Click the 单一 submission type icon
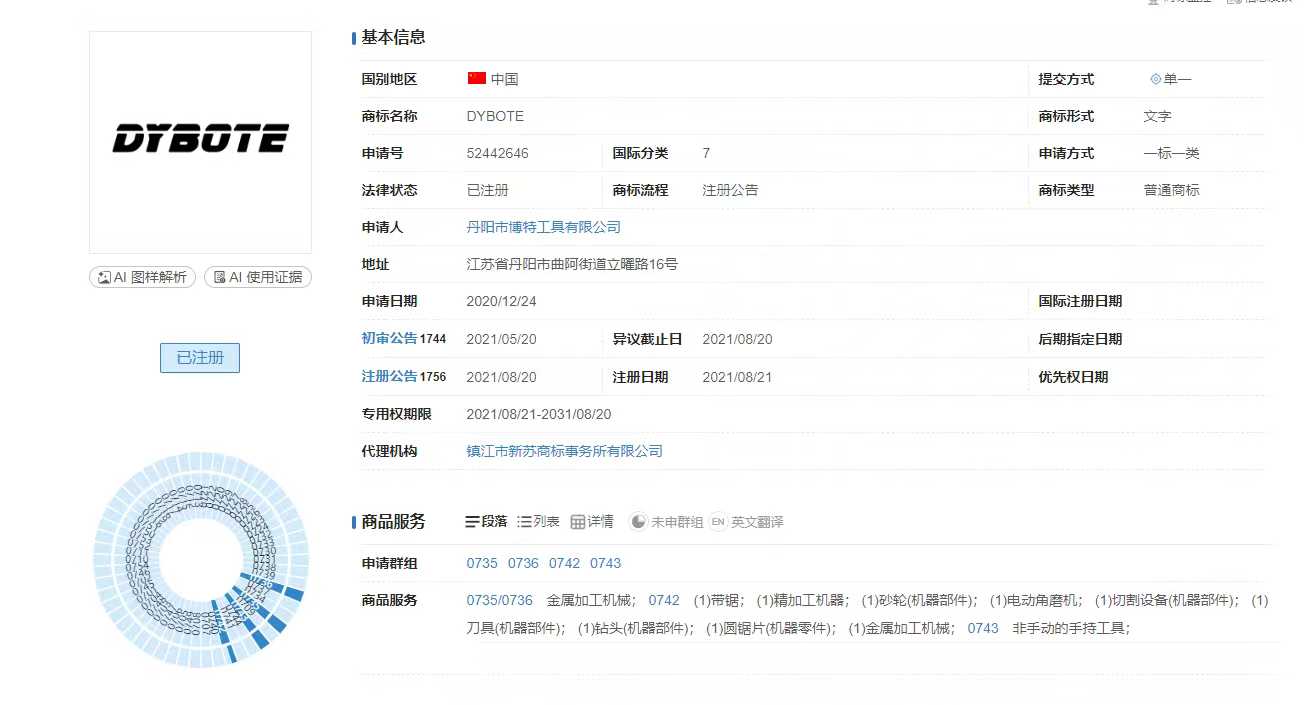The image size is (1304, 705). [1156, 79]
